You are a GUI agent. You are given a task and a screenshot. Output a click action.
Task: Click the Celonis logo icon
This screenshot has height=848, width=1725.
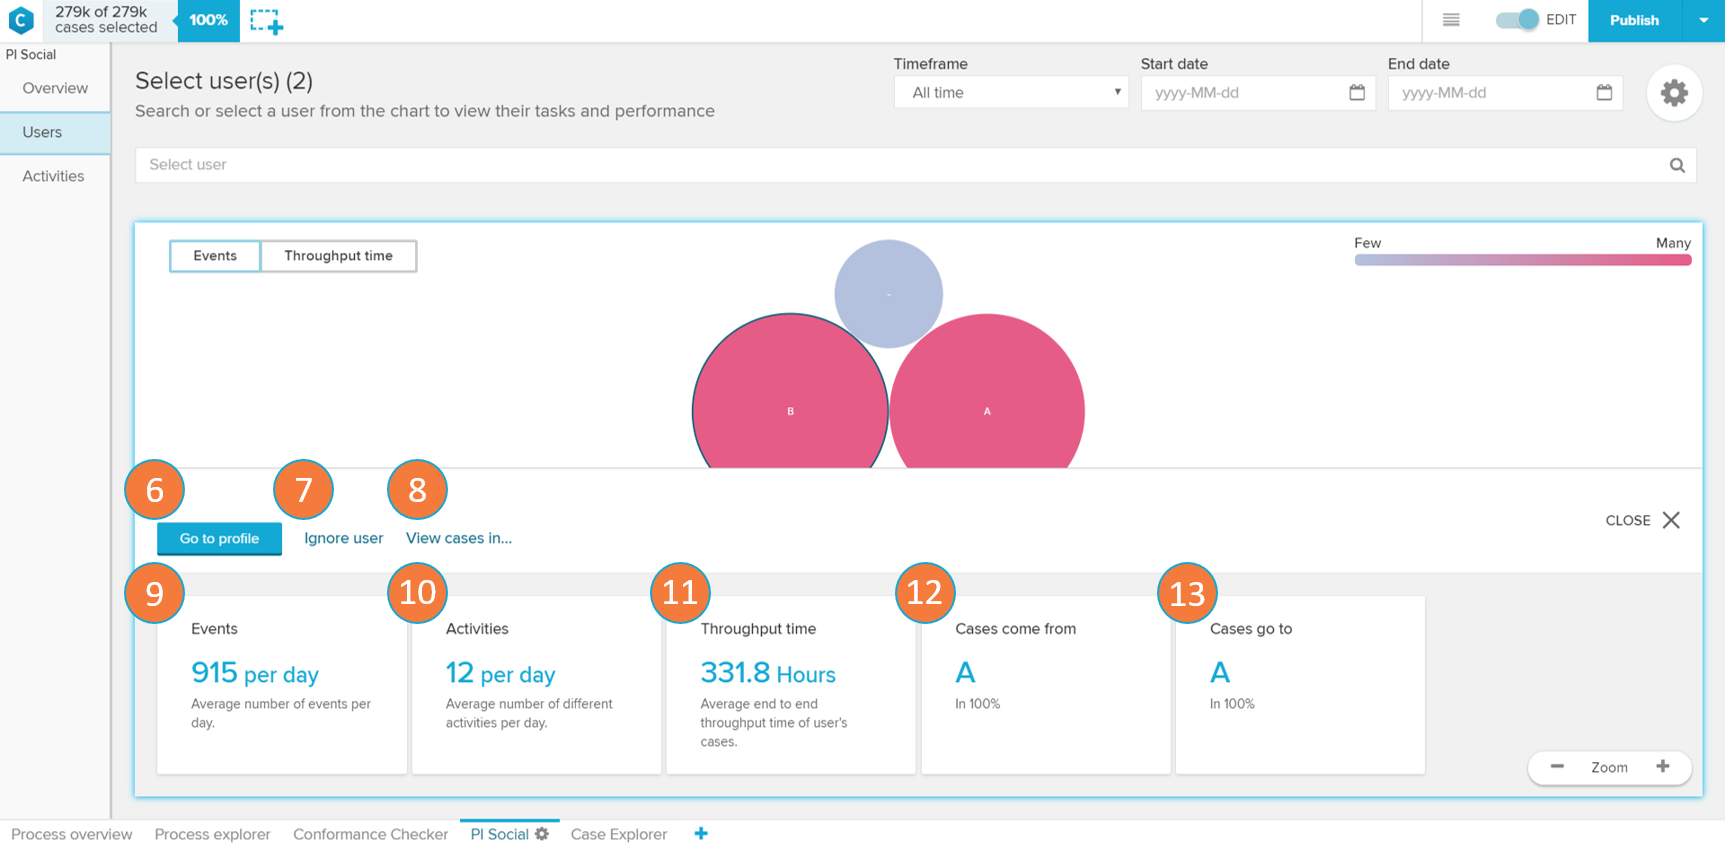pos(21,20)
